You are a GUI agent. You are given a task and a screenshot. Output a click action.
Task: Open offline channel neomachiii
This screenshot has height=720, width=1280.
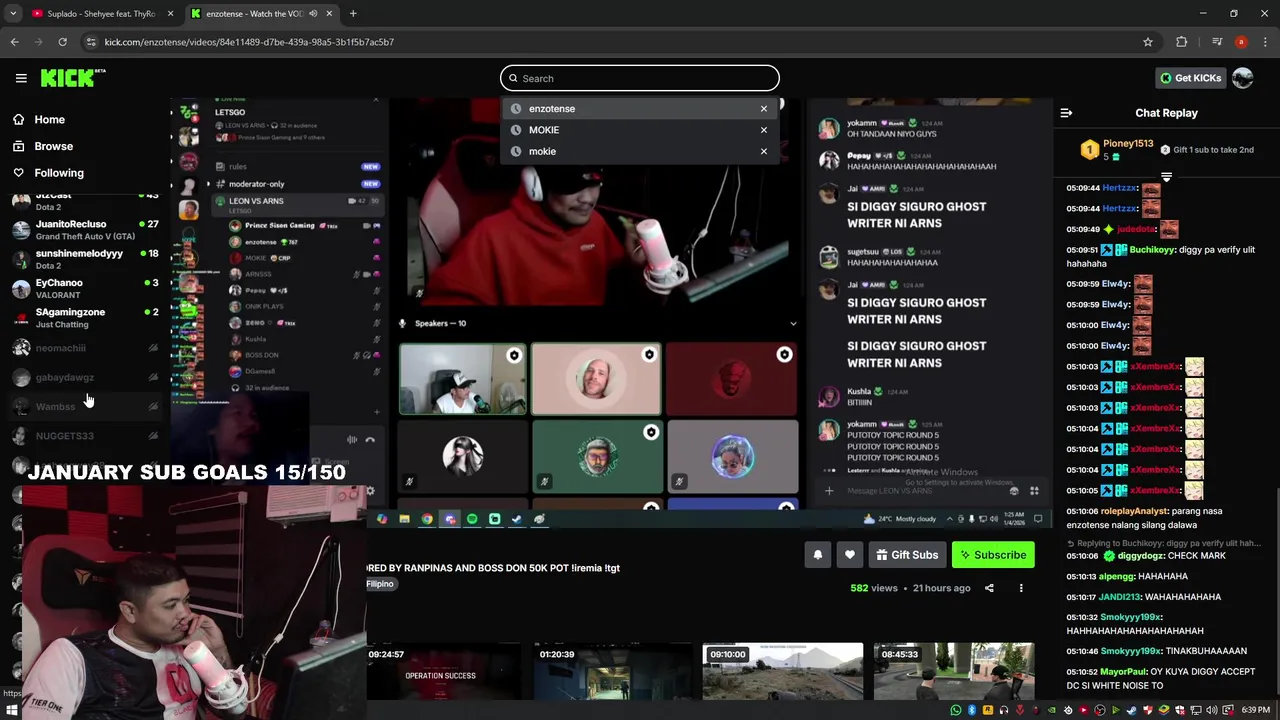[x=85, y=348]
